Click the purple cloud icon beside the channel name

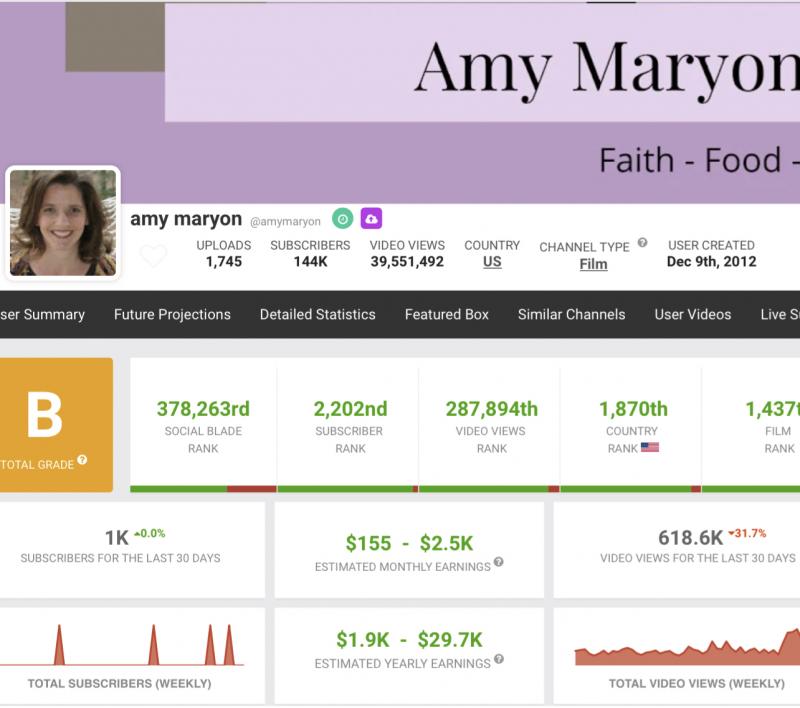point(371,219)
